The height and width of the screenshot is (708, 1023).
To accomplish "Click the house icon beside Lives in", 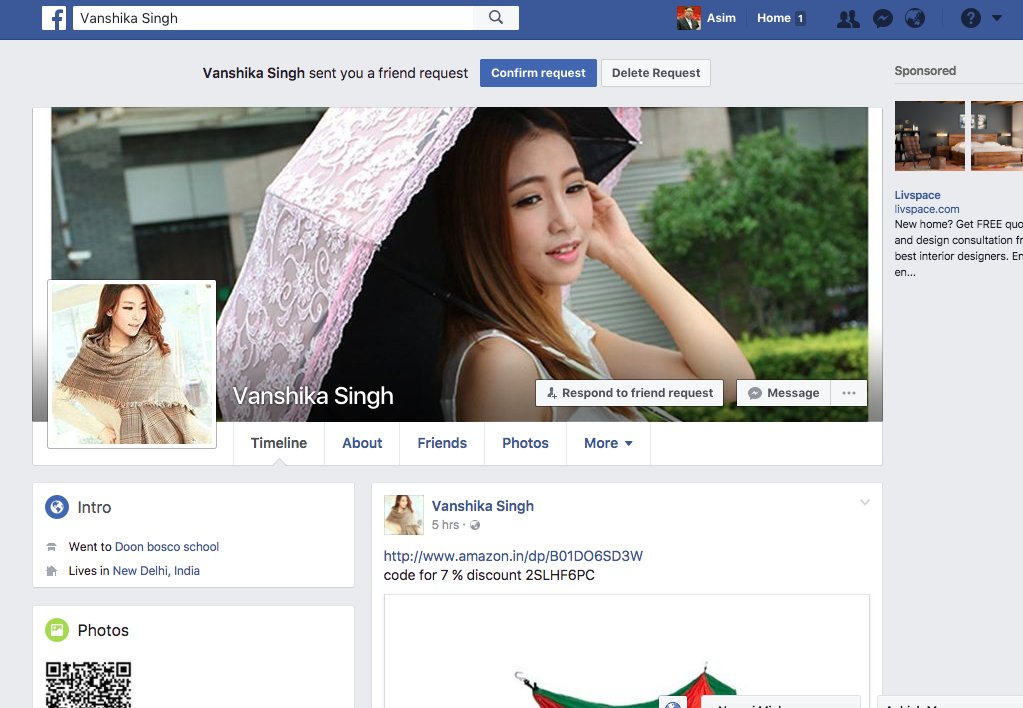I will point(52,571).
